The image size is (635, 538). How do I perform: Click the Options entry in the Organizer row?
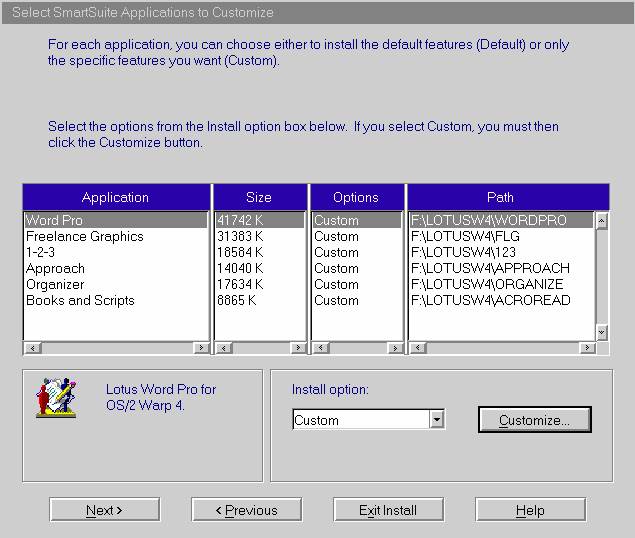click(x=357, y=284)
